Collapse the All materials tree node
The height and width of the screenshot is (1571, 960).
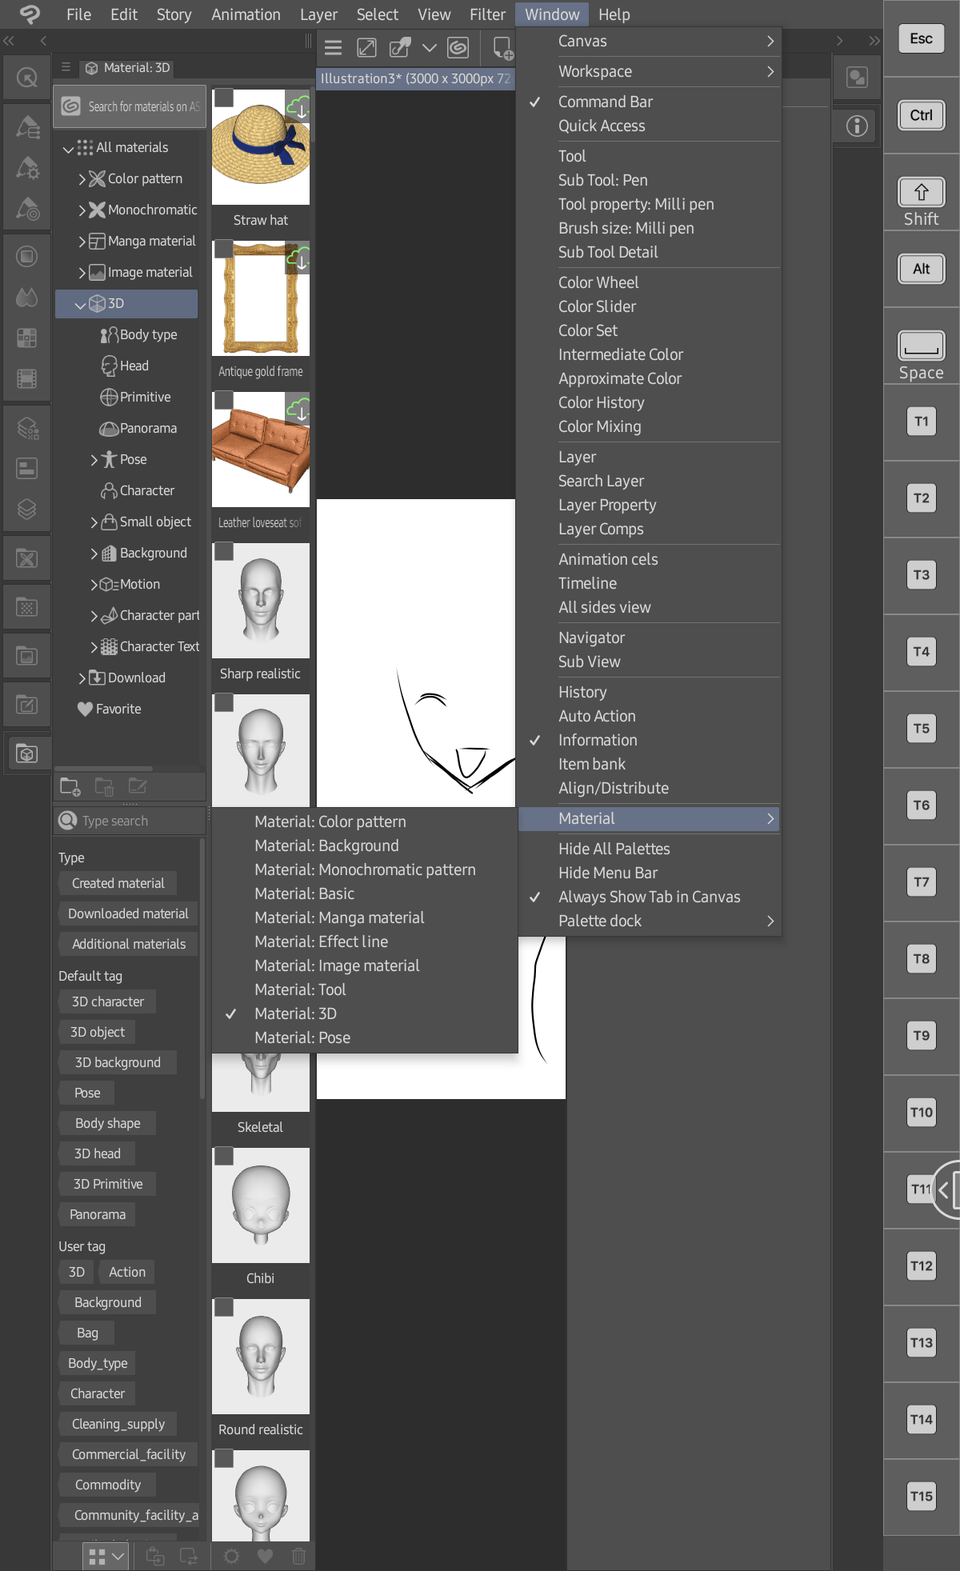(x=68, y=148)
